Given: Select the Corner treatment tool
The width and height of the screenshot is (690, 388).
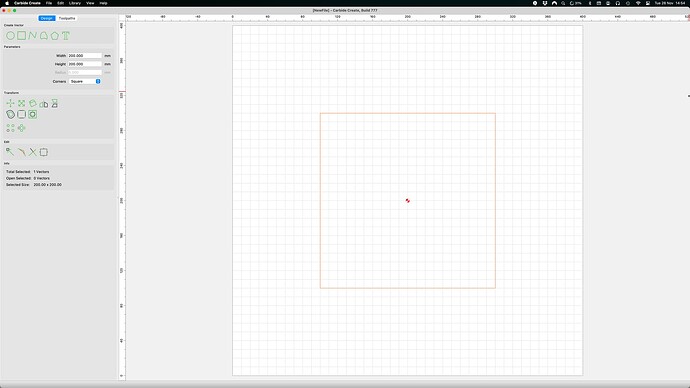Looking at the screenshot, I should (x=44, y=152).
